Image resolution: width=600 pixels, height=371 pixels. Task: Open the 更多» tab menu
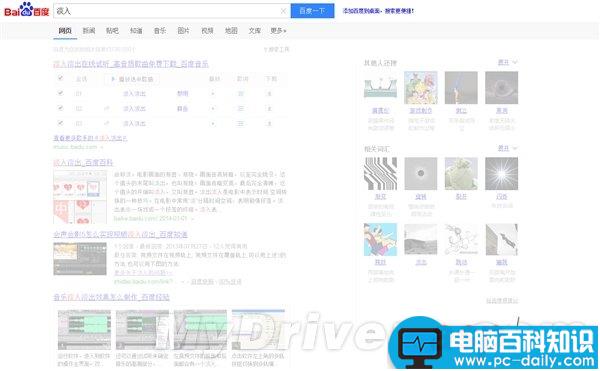[278, 31]
